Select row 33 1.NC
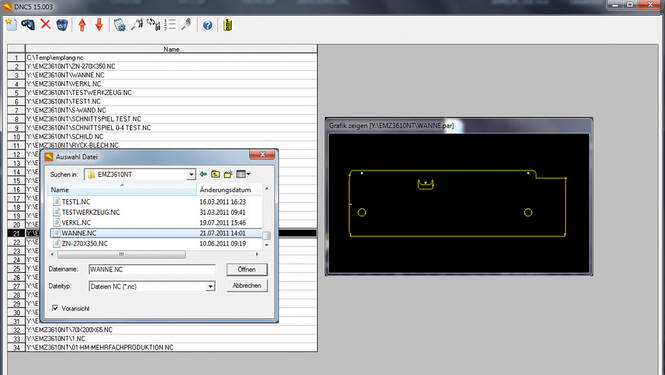The image size is (665, 375). [171, 339]
